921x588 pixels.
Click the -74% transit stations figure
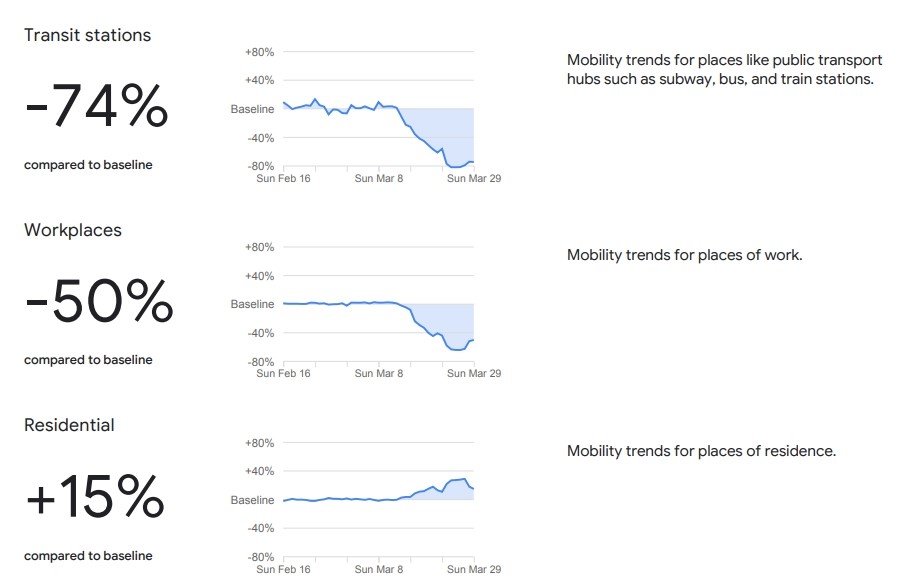97,105
